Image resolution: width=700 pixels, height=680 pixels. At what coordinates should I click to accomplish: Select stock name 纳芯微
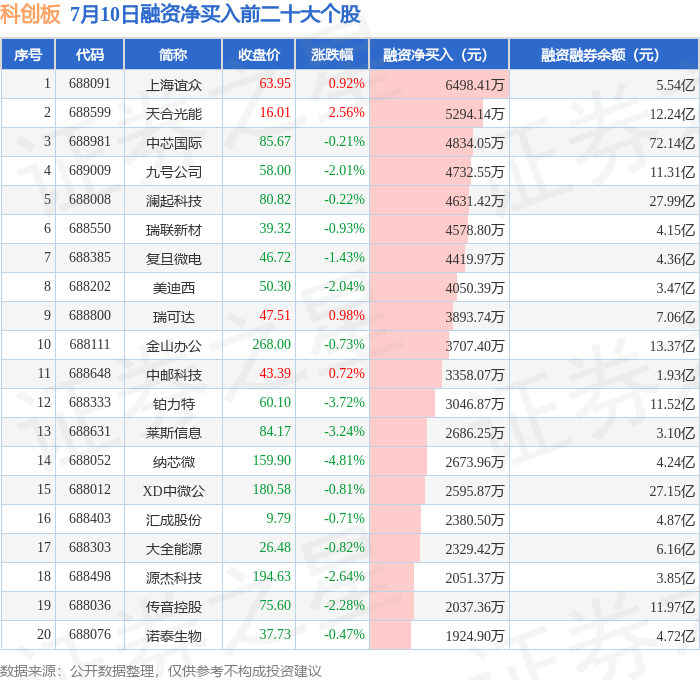[x=174, y=462]
